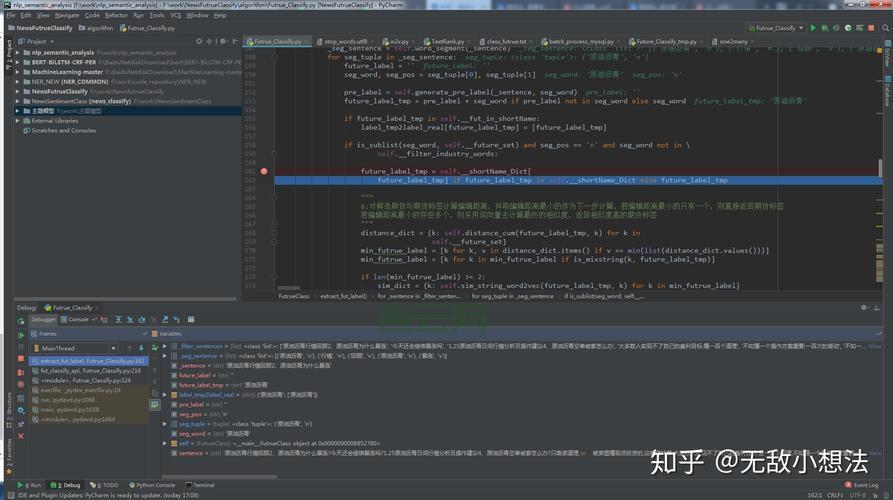Expand the NewsFutrueClassify tree node
This screenshot has width=893, height=500.
(x=18, y=92)
